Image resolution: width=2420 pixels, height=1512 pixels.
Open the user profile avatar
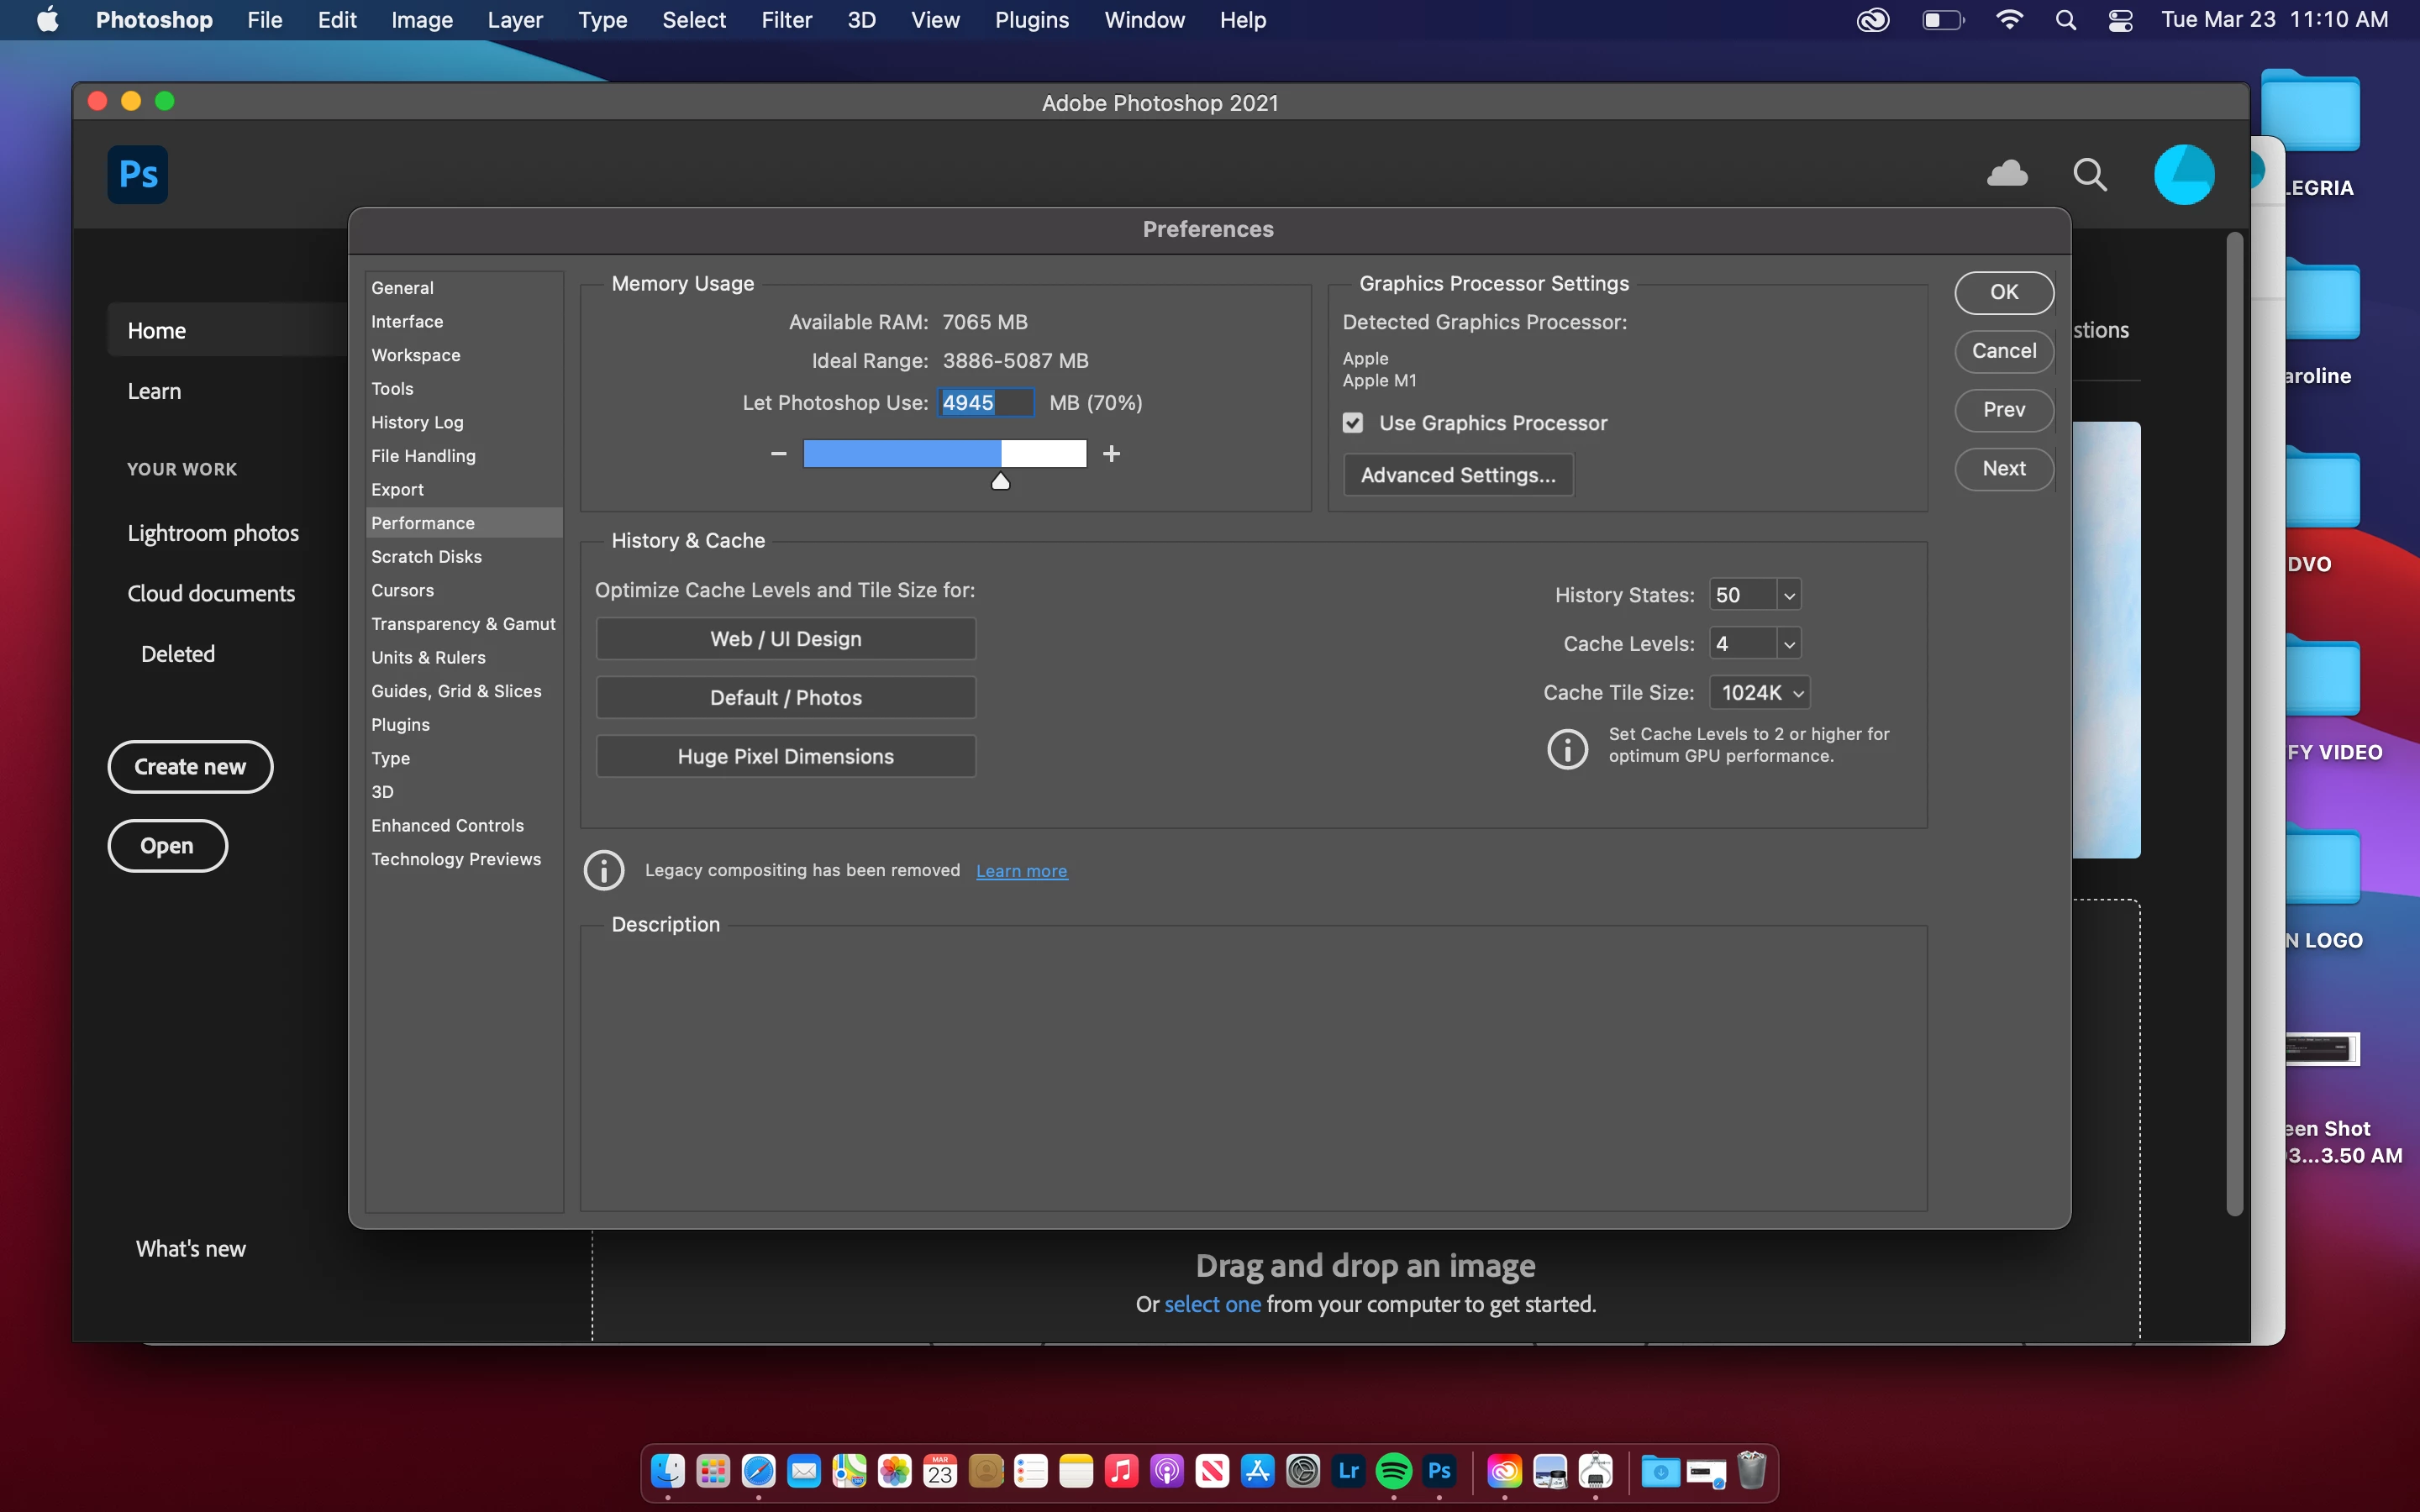point(2183,175)
